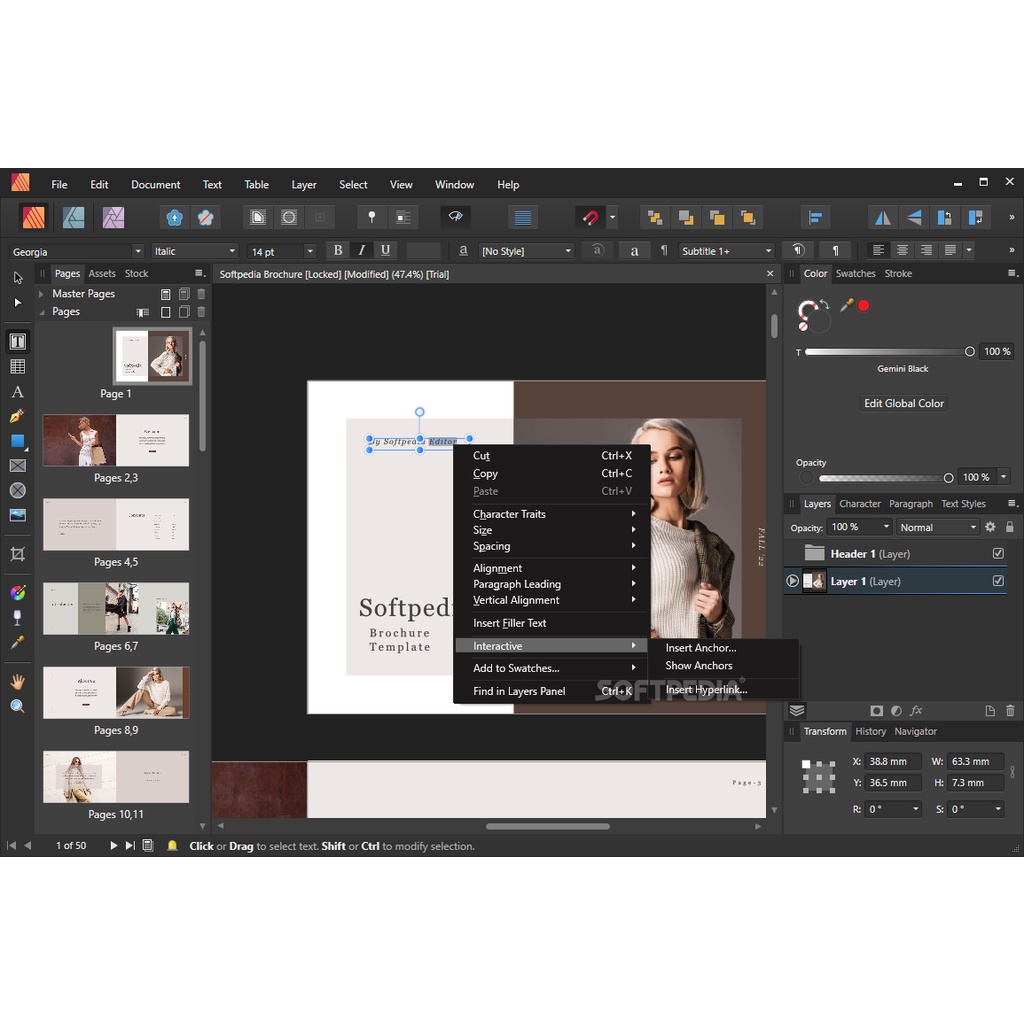Select the Frame Text tool
This screenshot has height=1024, width=1024.
coord(18,341)
